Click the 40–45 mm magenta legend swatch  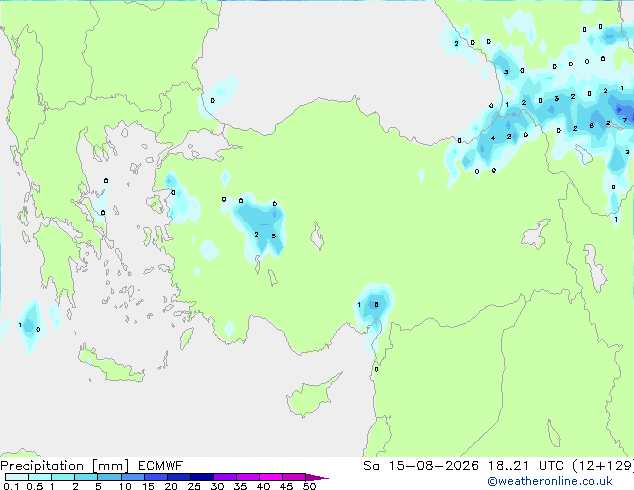(x=271, y=477)
